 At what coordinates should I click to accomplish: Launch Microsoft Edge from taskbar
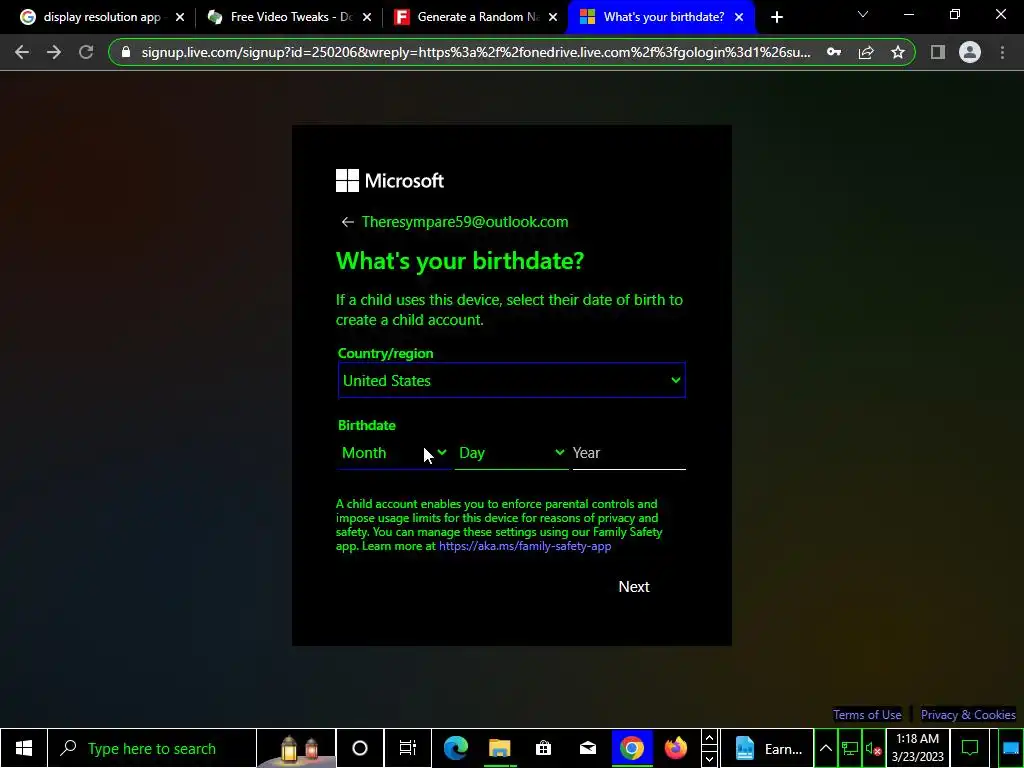456,748
